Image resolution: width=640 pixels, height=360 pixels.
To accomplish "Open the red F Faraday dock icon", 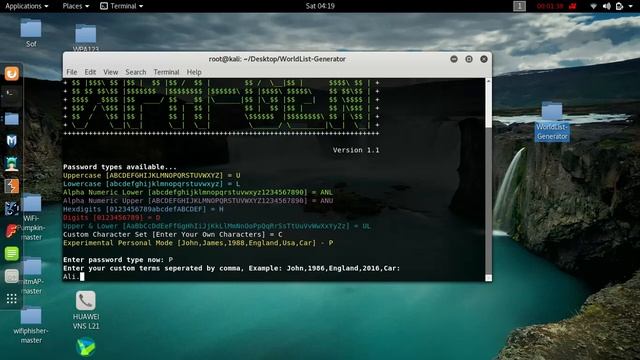I will click(x=11, y=231).
